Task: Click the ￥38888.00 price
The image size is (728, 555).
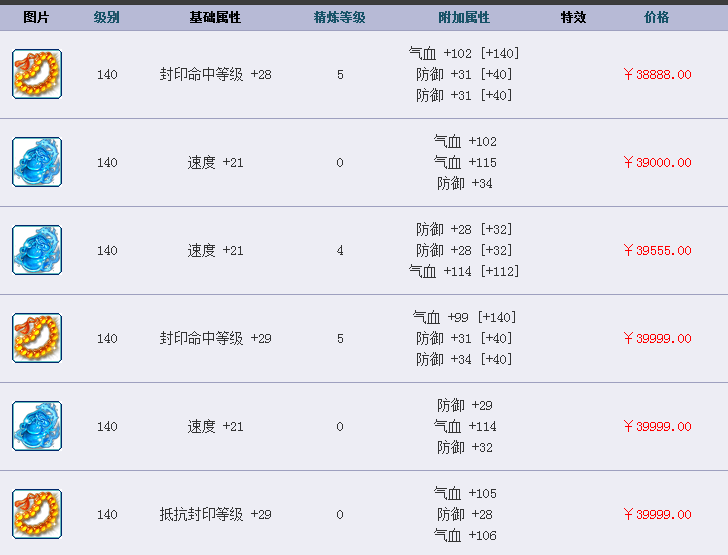Action: (657, 74)
